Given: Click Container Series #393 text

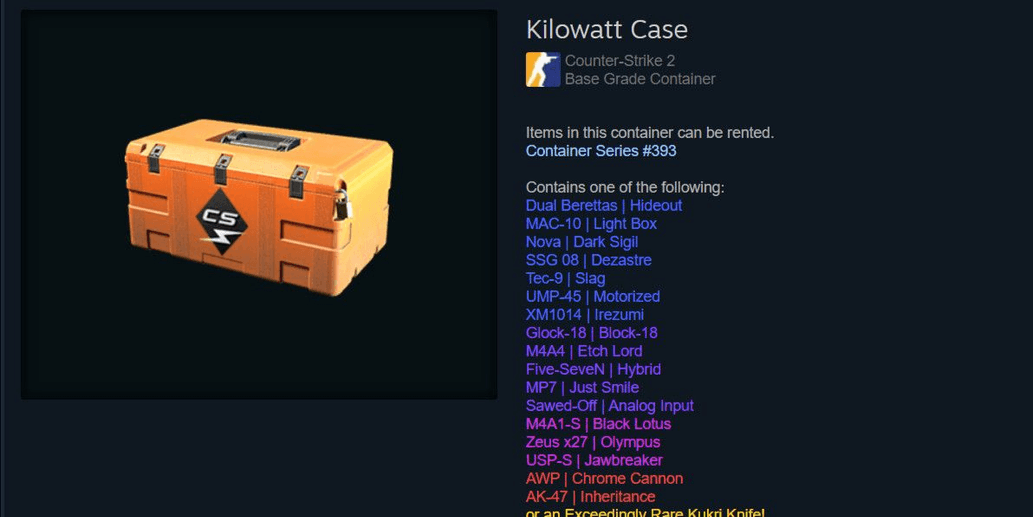Looking at the screenshot, I should click(601, 151).
